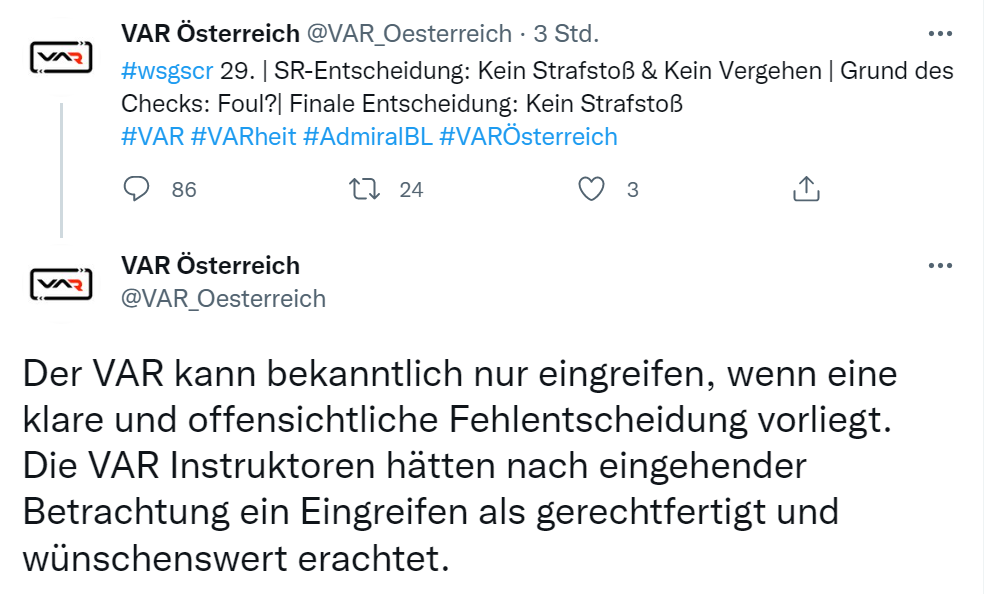The width and height of the screenshot is (984, 594).
Task: Click the '3 Std.' timestamp
Action: pyautogui.click(x=566, y=34)
